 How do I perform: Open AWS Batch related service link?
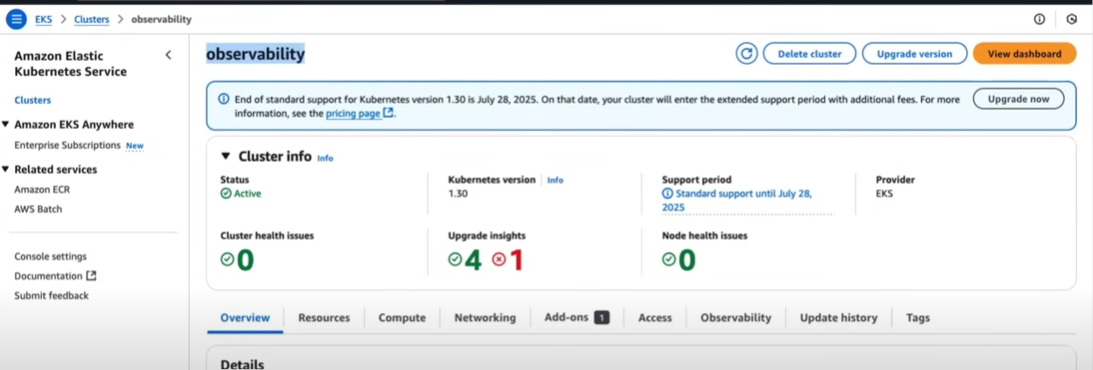(38, 209)
